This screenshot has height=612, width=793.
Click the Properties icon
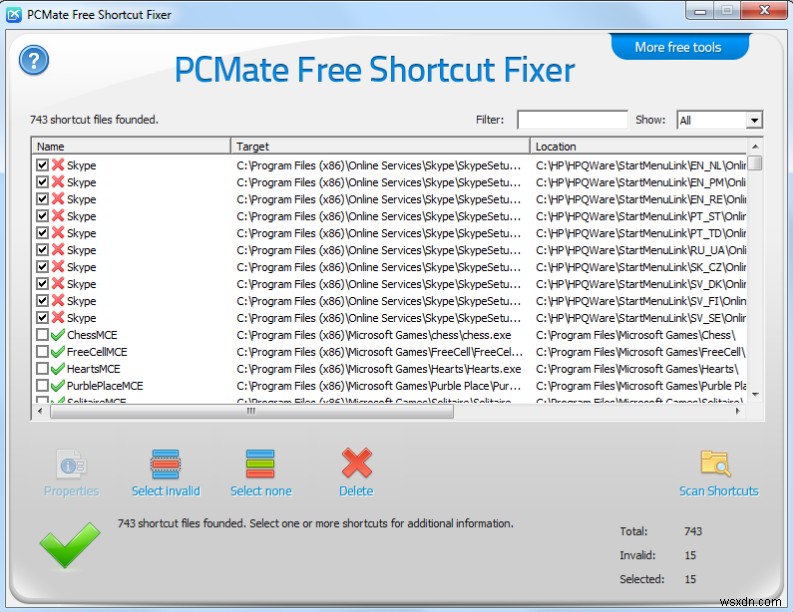click(x=71, y=464)
